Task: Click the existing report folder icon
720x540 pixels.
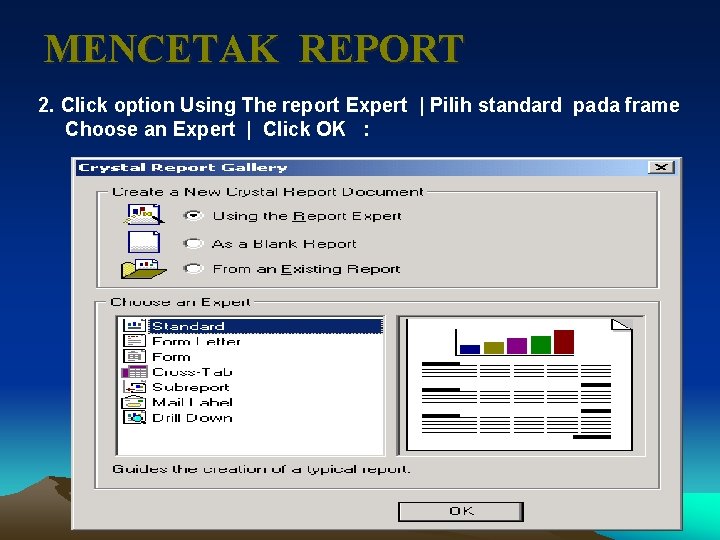Action: (x=143, y=269)
